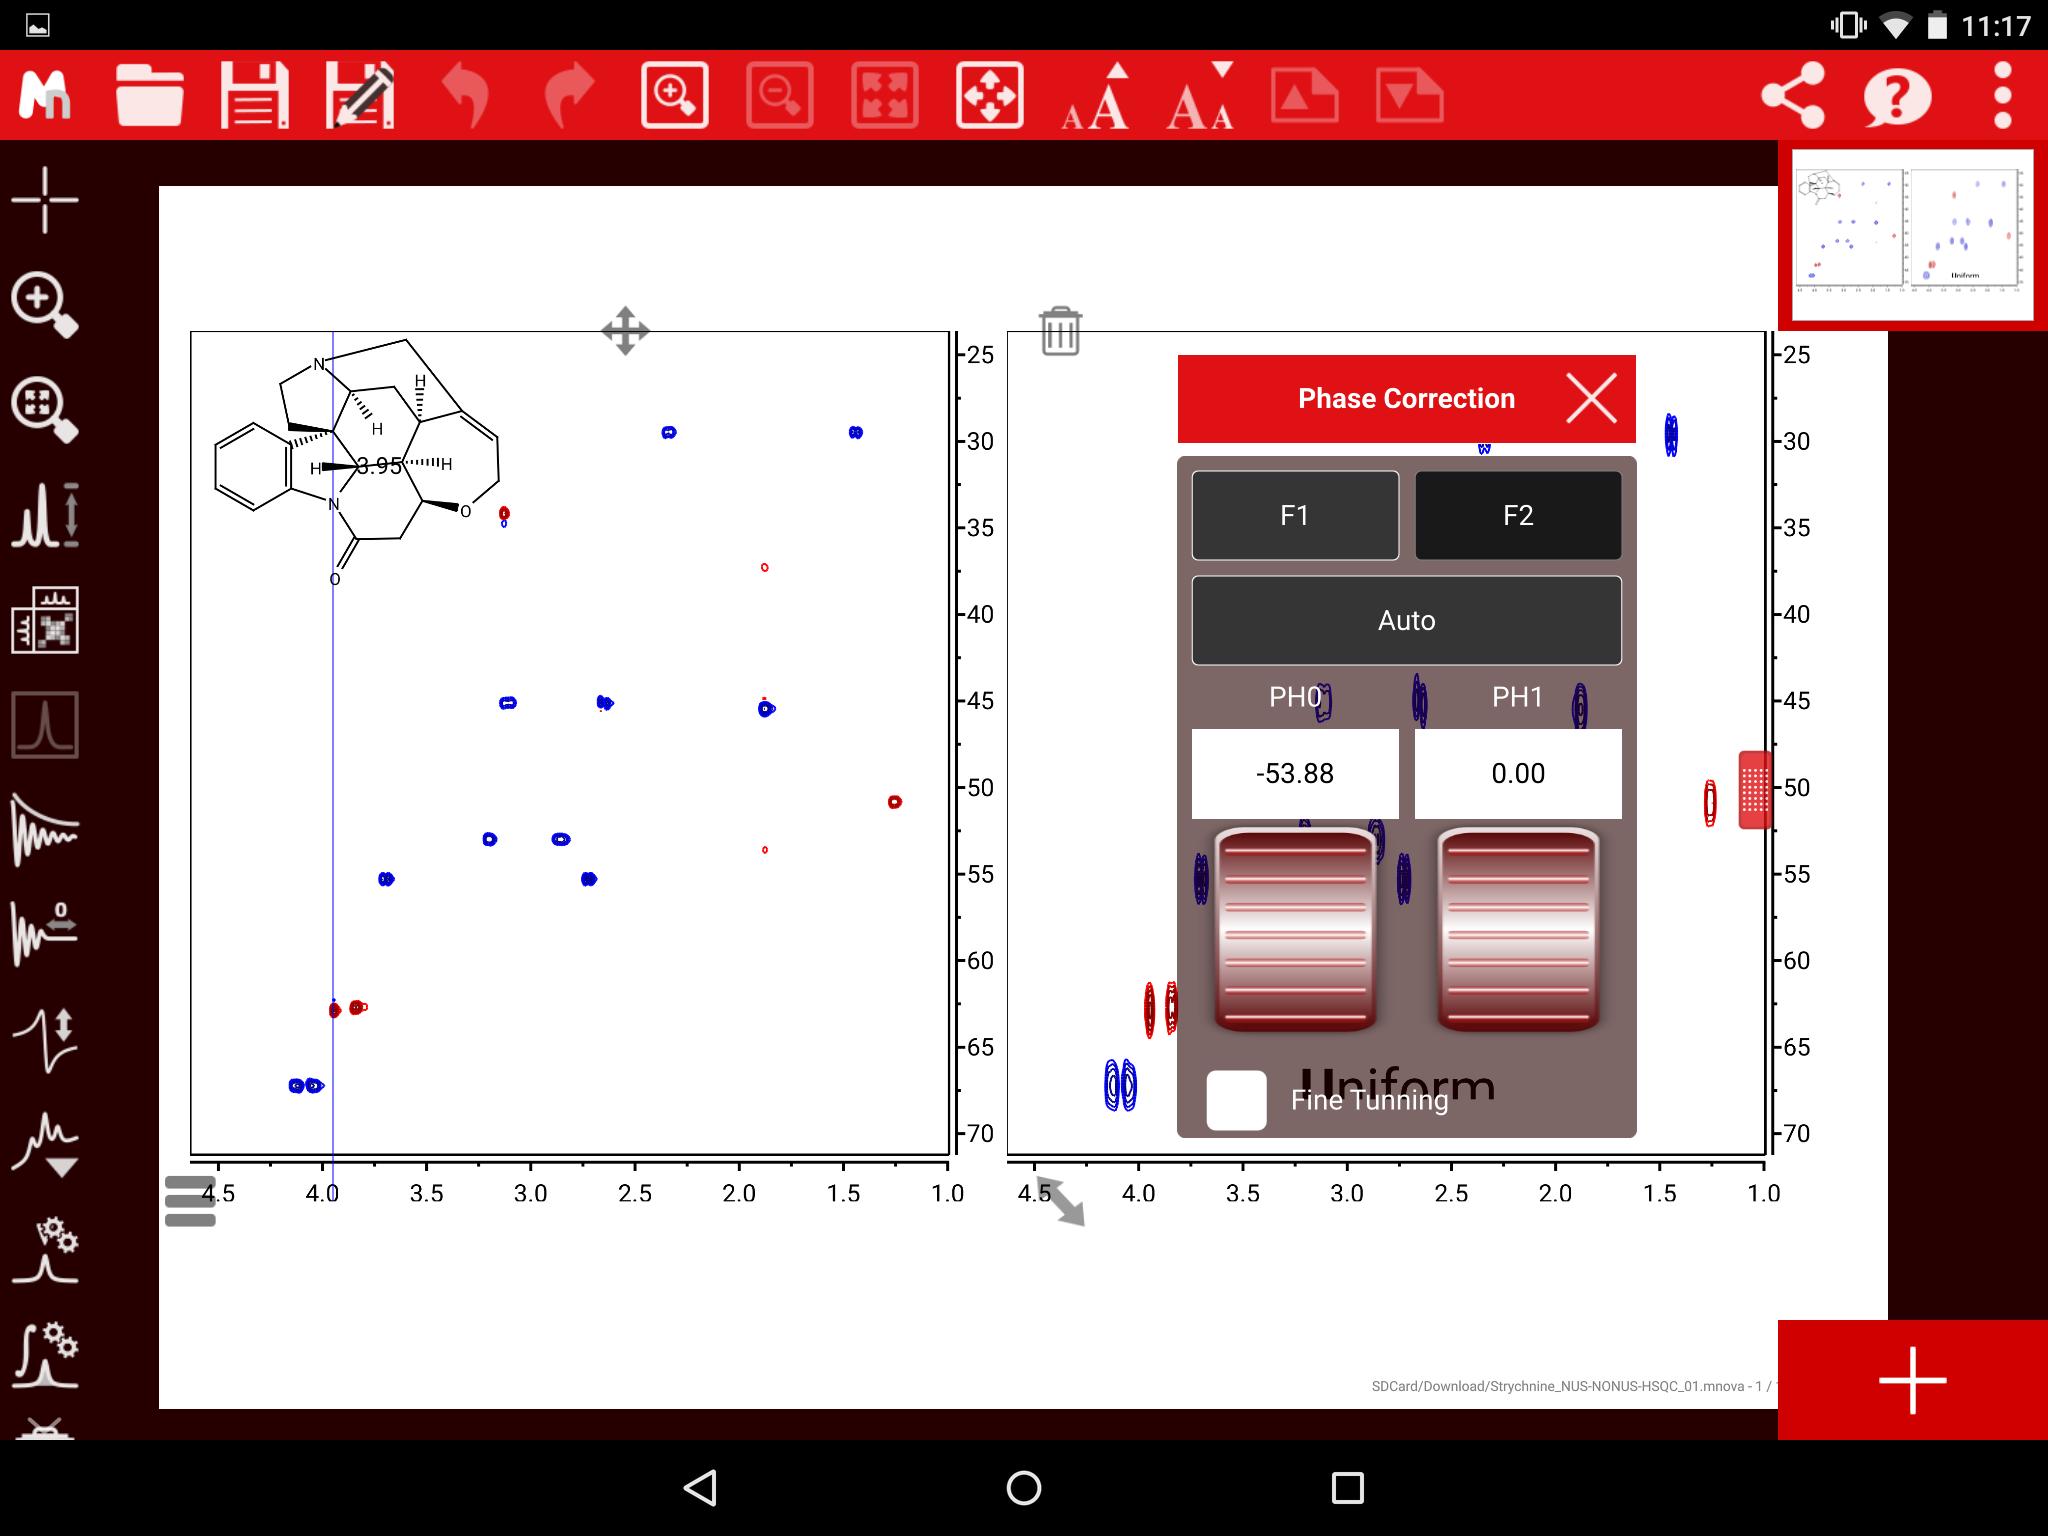Select the sidebar magnifier zoom-in tool

45,304
